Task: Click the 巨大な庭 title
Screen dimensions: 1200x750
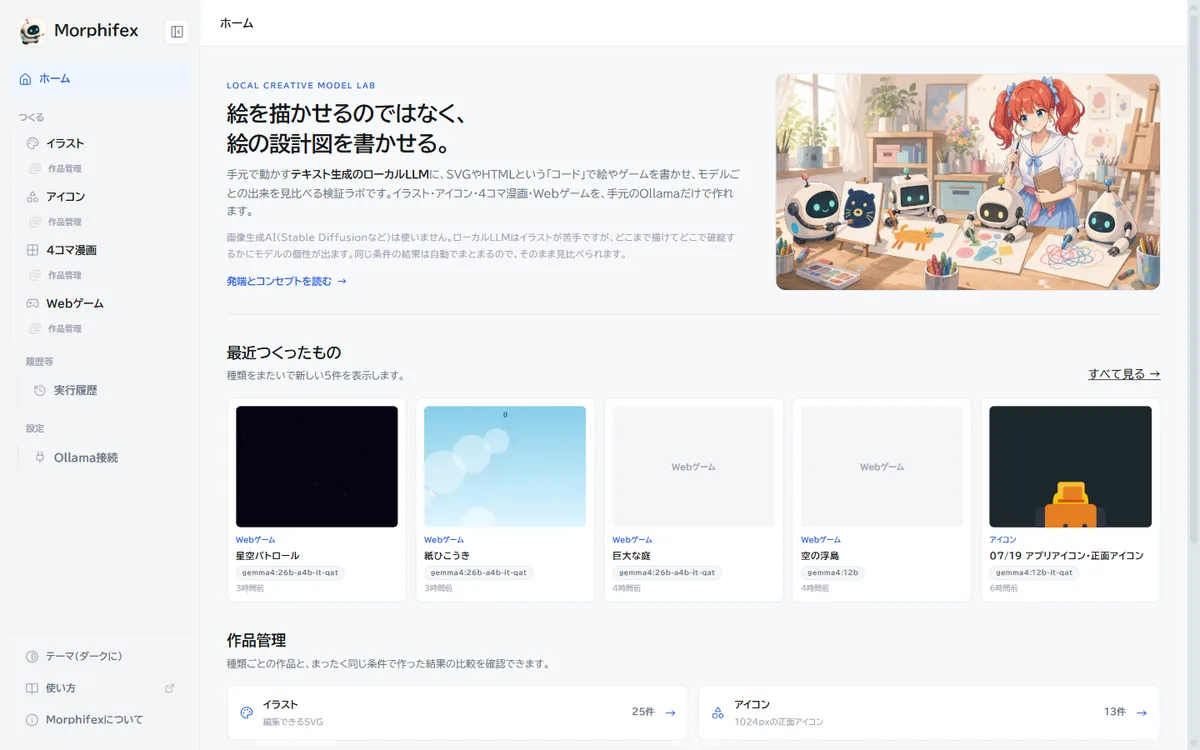Action: coord(632,555)
